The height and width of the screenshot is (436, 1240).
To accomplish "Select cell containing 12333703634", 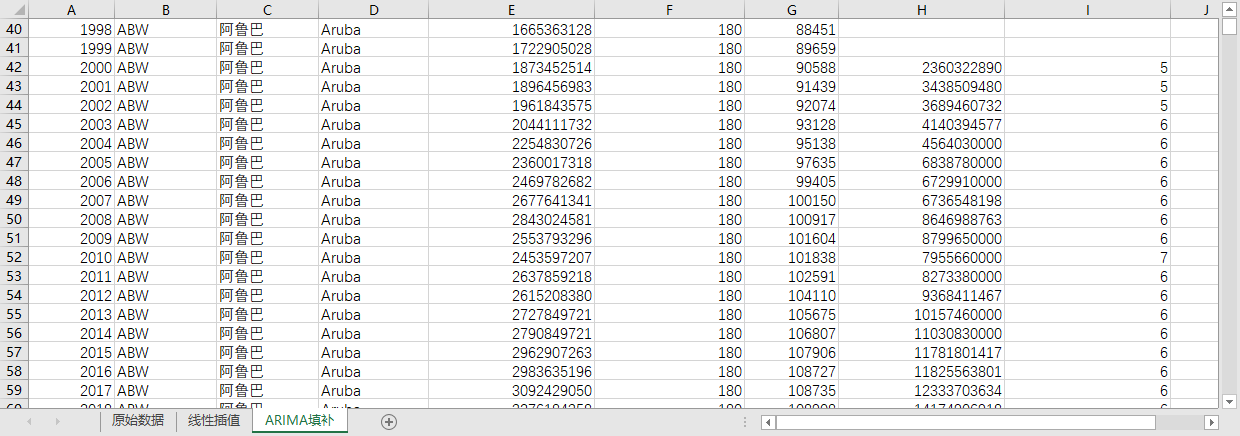I will coord(921,391).
